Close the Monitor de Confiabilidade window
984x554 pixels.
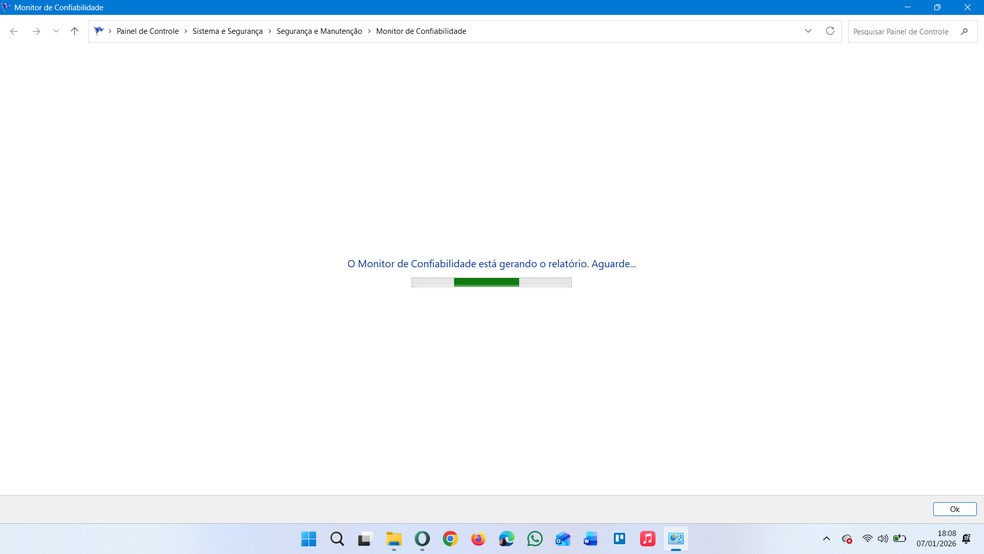point(967,8)
